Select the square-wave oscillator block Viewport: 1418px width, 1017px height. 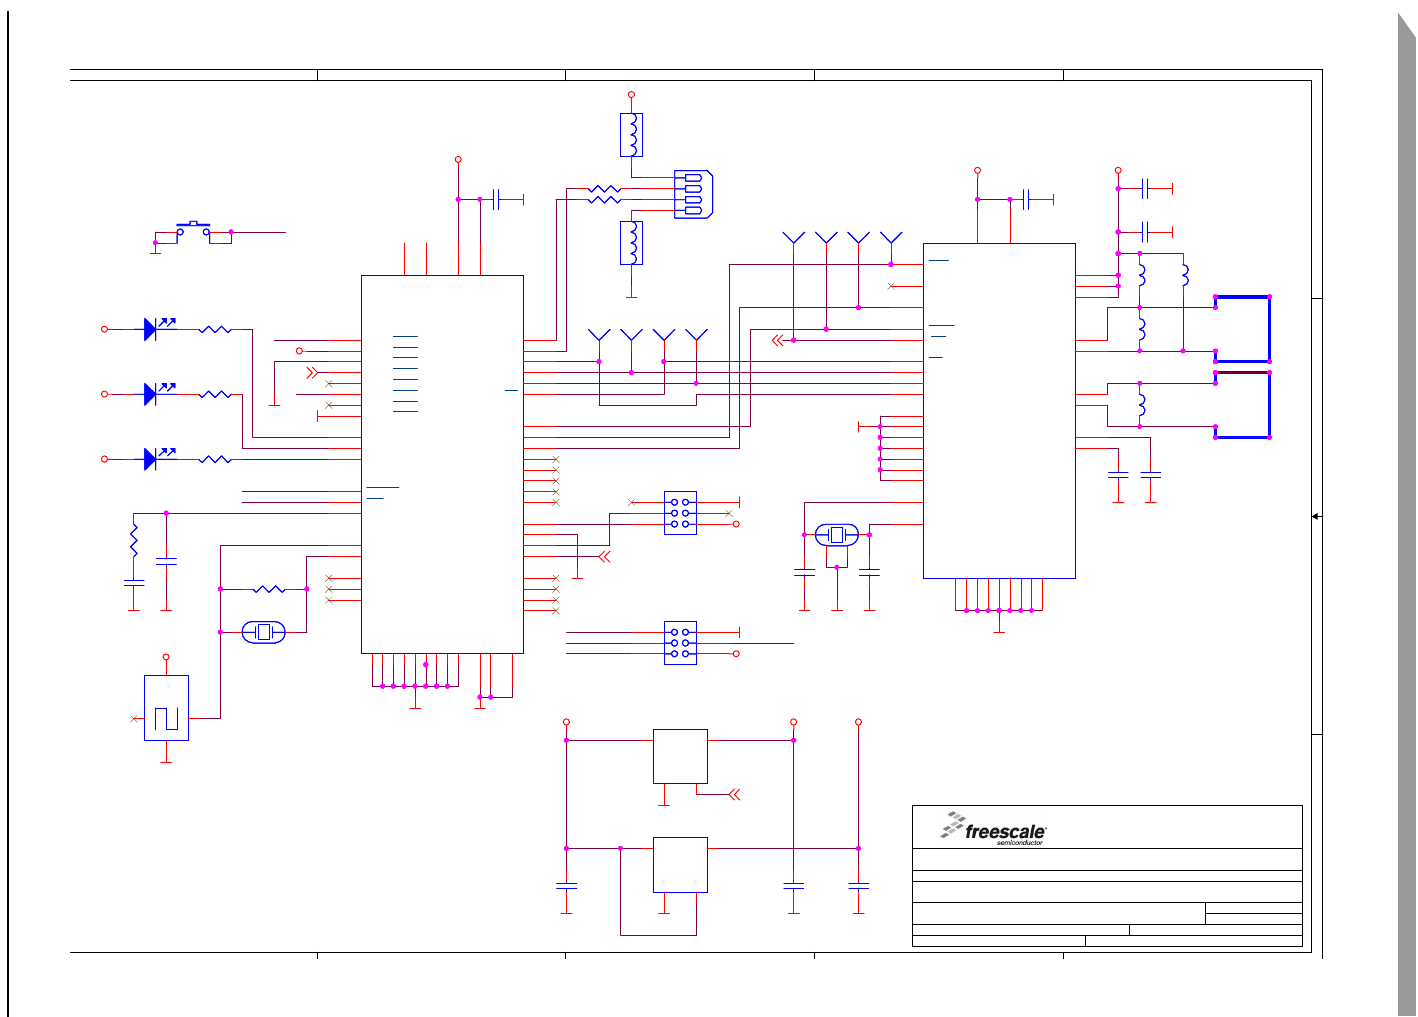pos(166,708)
